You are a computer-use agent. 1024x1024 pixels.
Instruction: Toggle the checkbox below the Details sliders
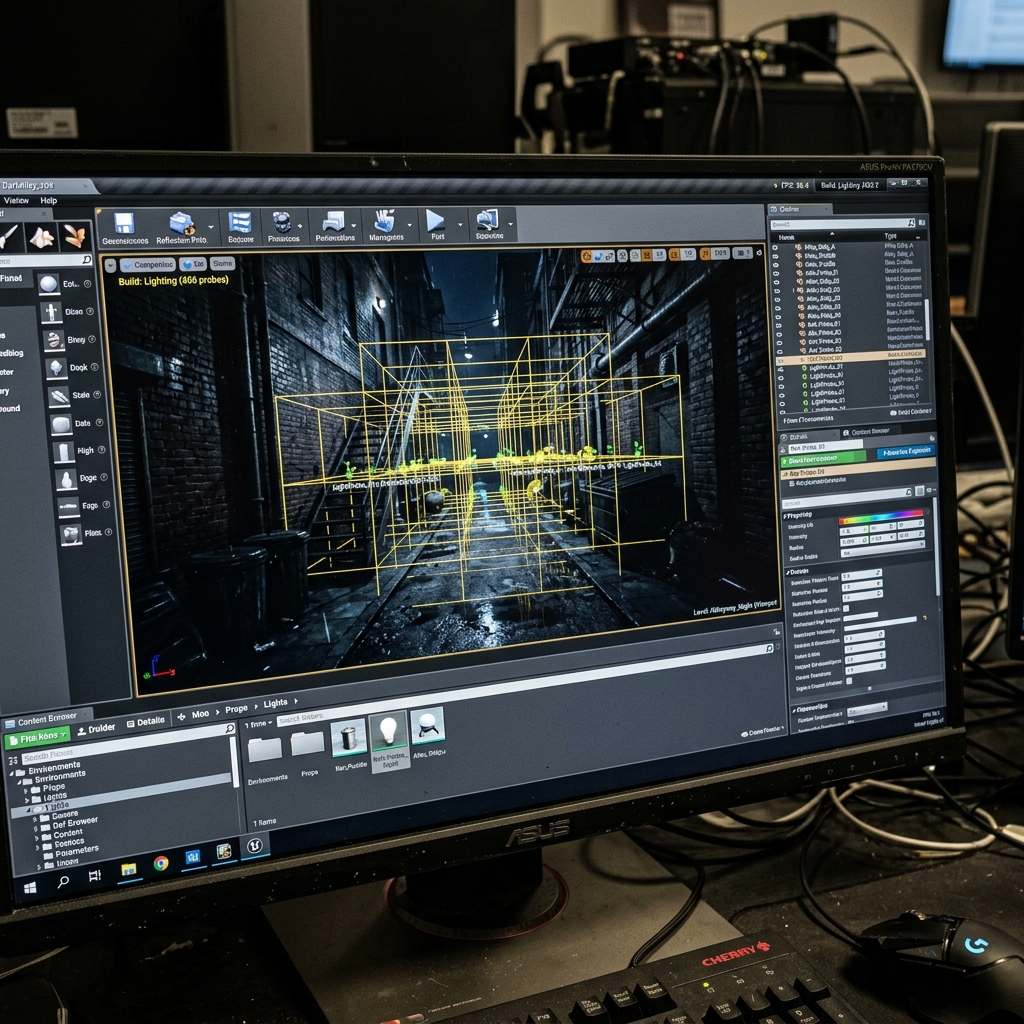pyautogui.click(x=848, y=680)
